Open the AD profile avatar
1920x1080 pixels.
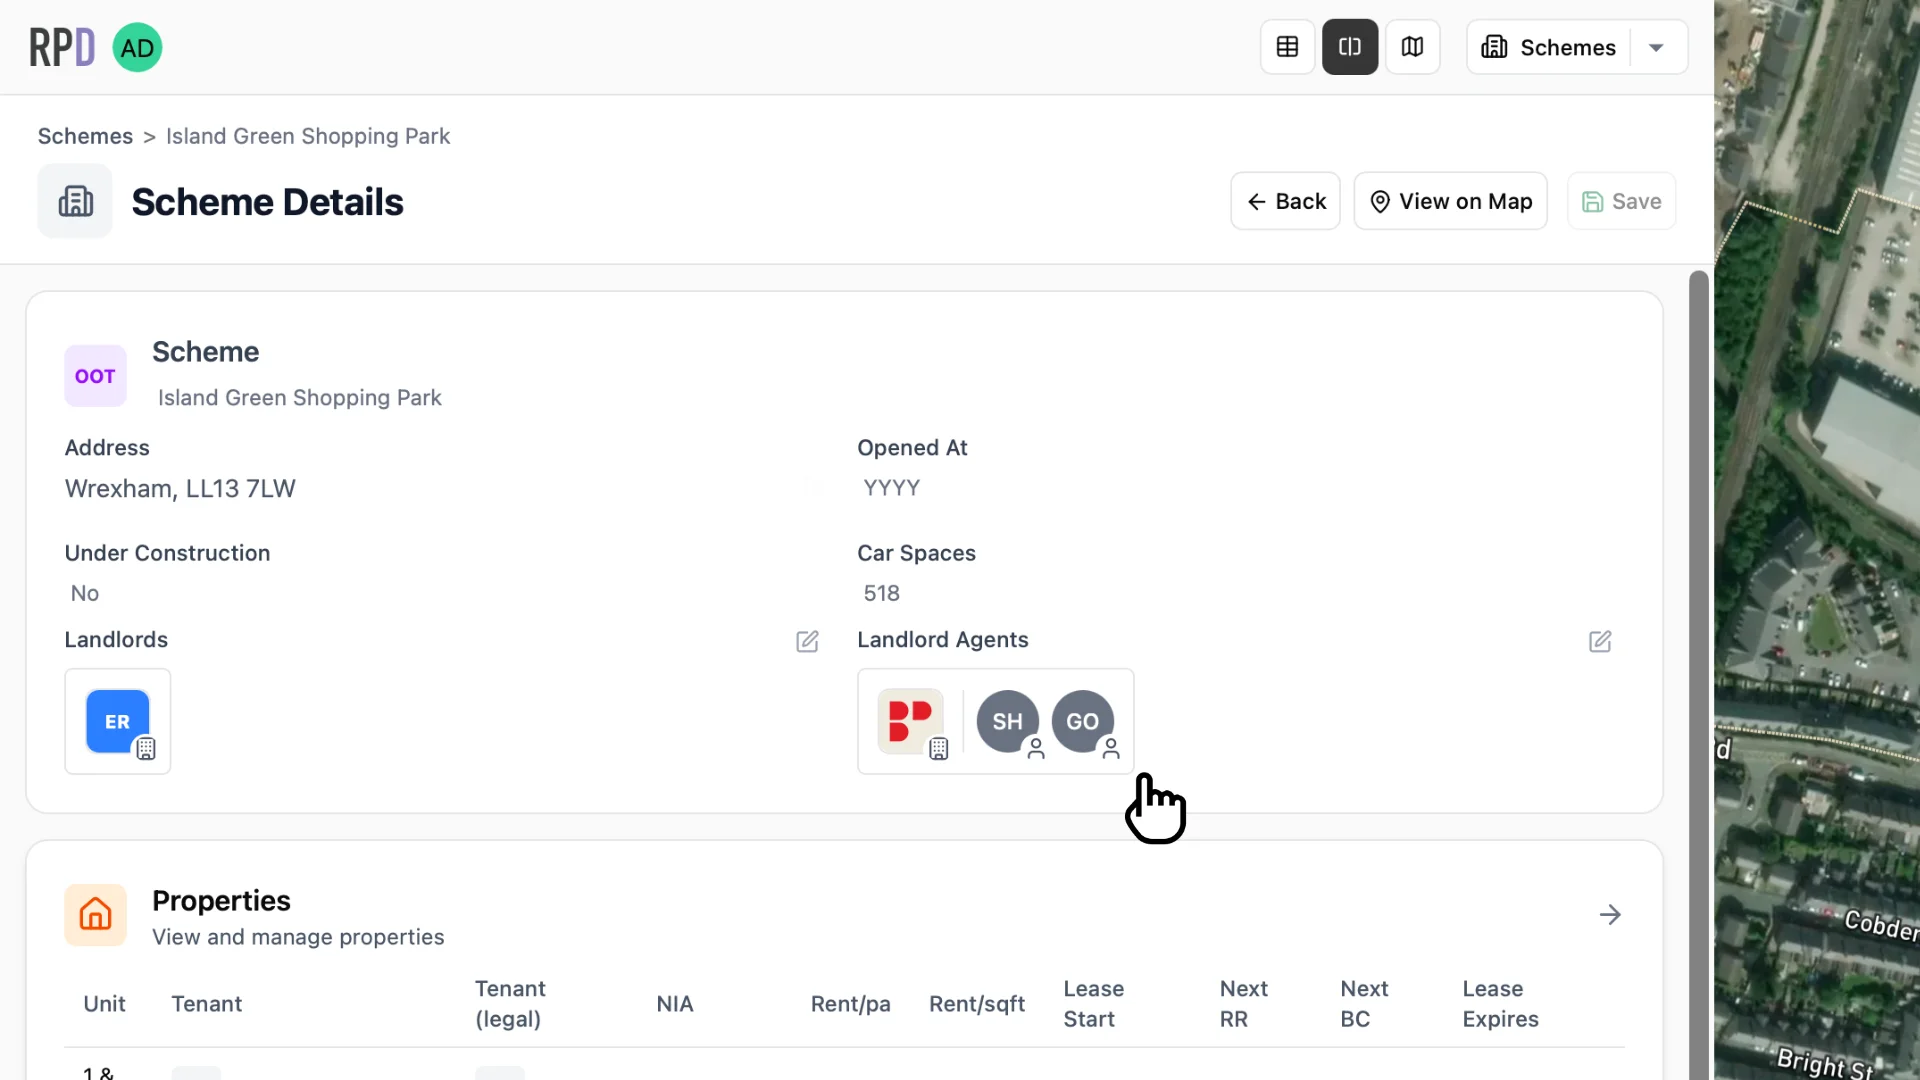pyautogui.click(x=137, y=46)
